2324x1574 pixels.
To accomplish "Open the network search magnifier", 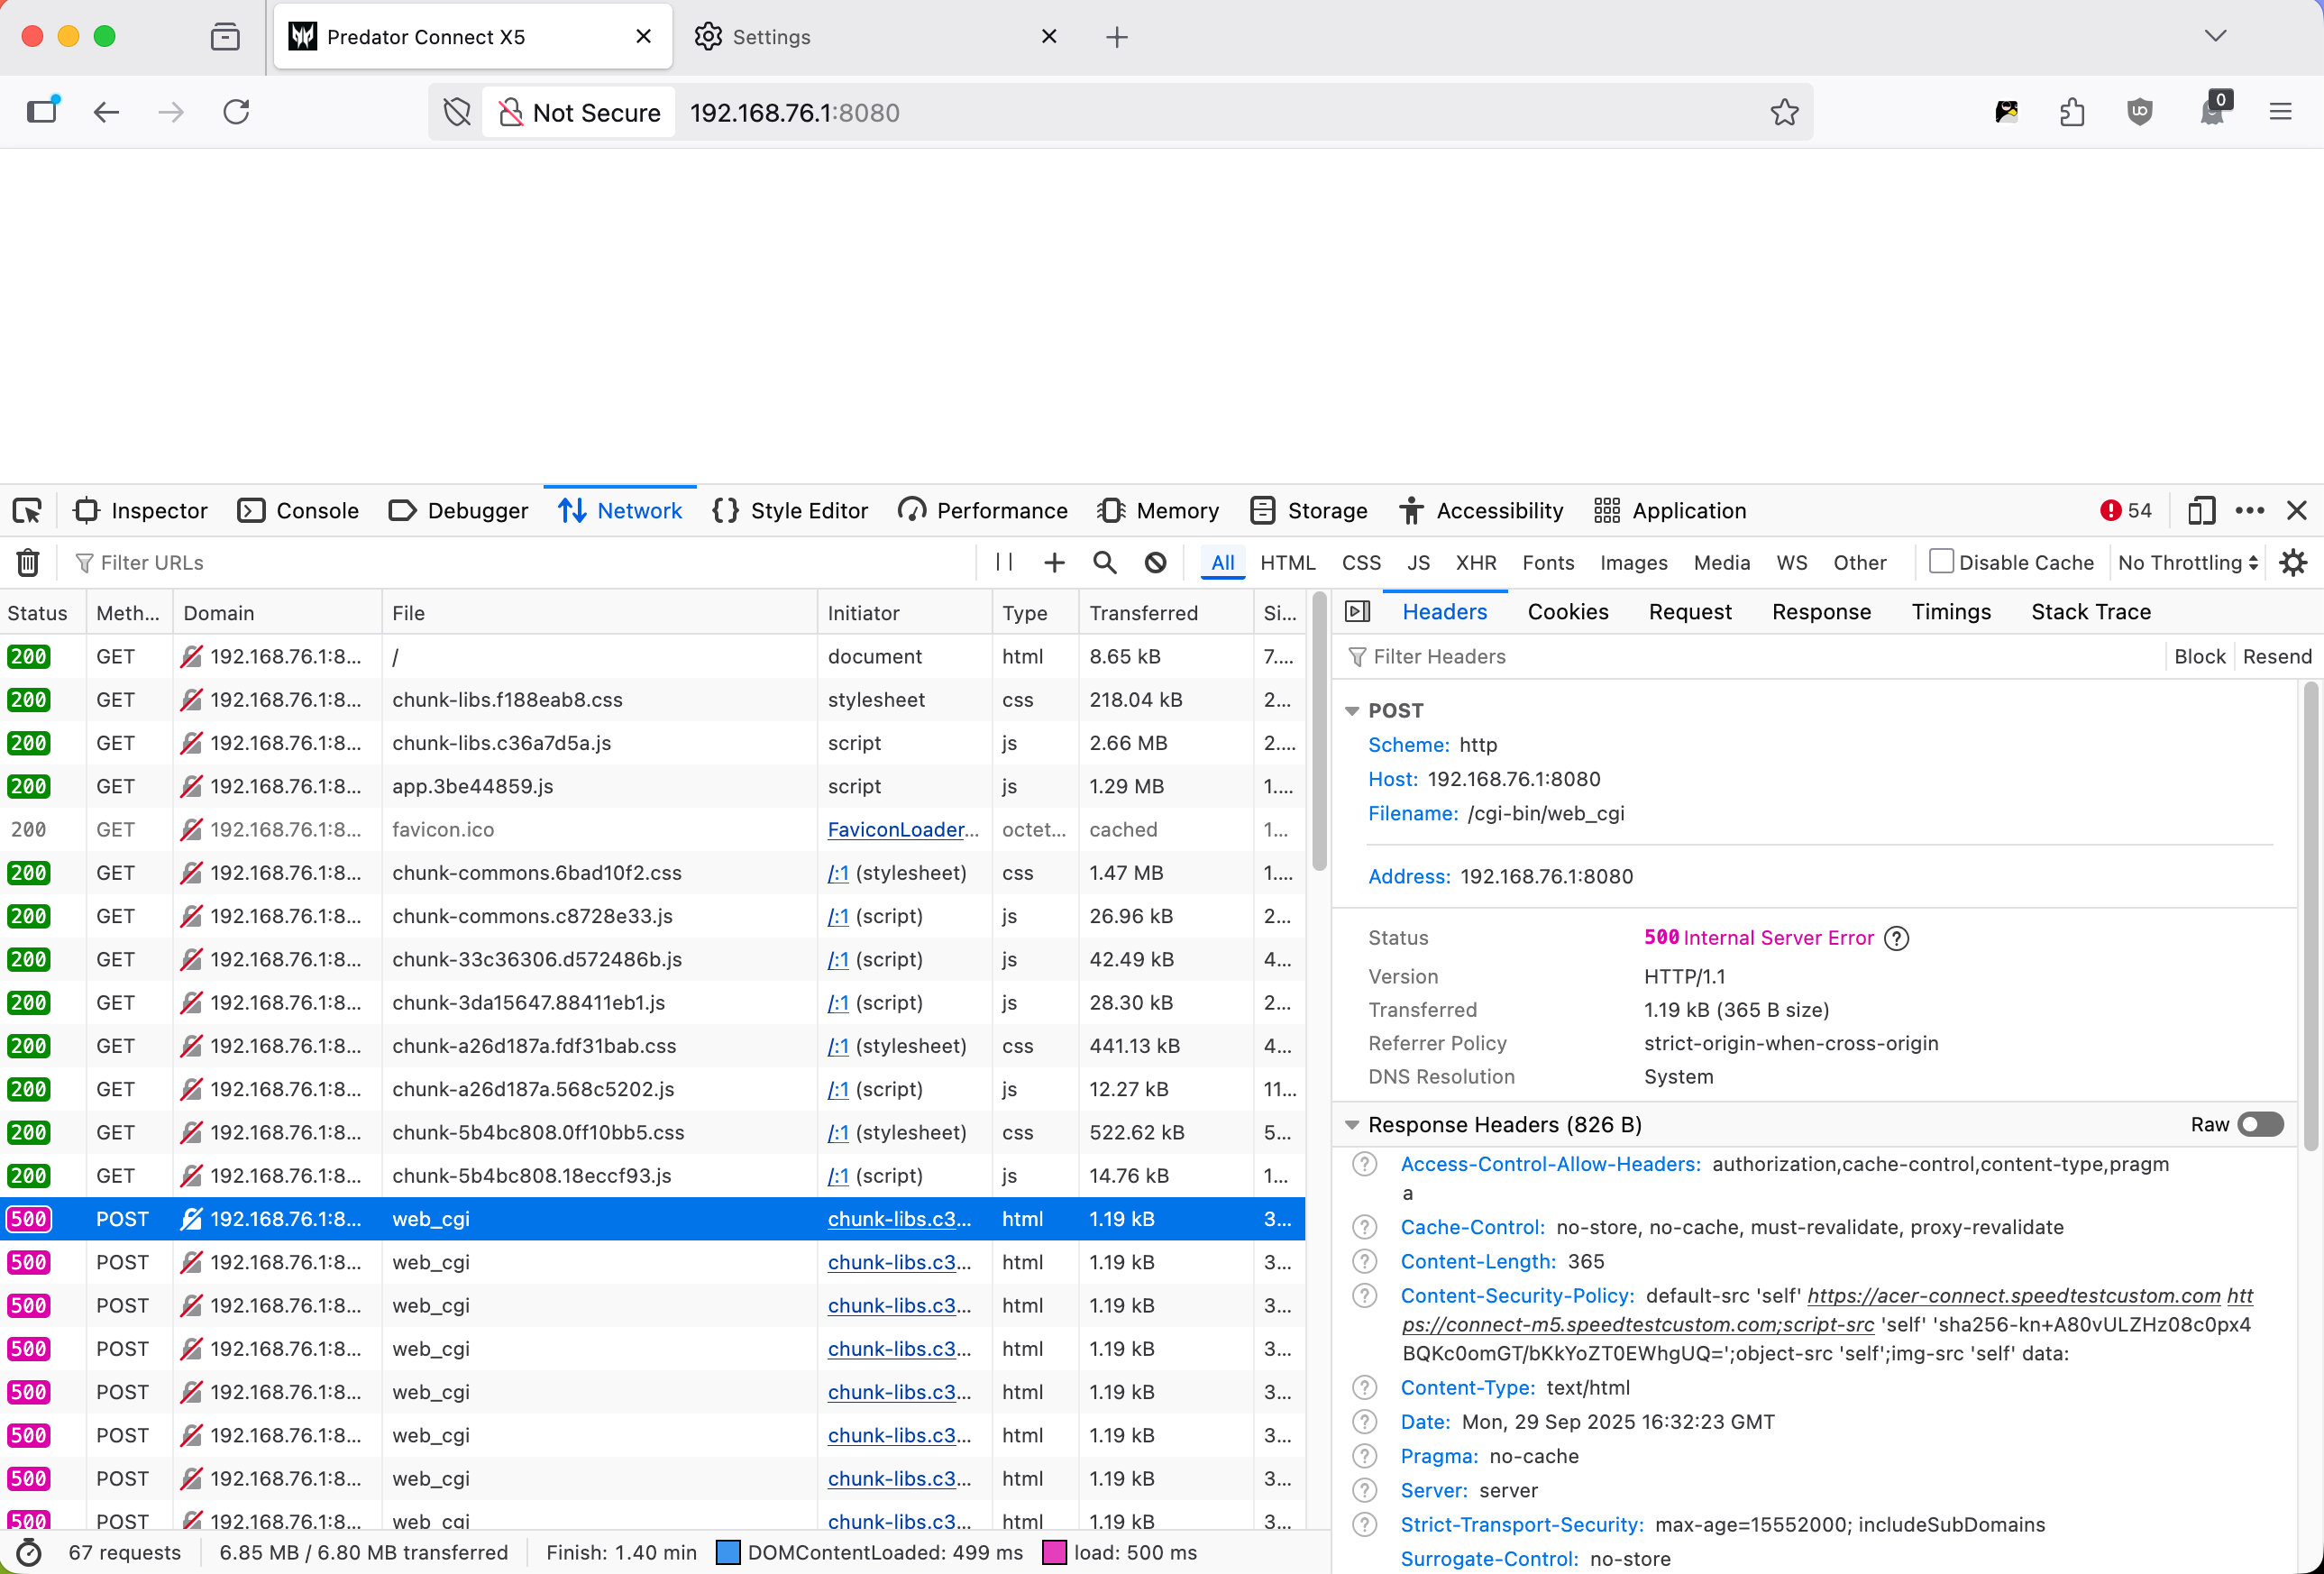I will (1104, 563).
